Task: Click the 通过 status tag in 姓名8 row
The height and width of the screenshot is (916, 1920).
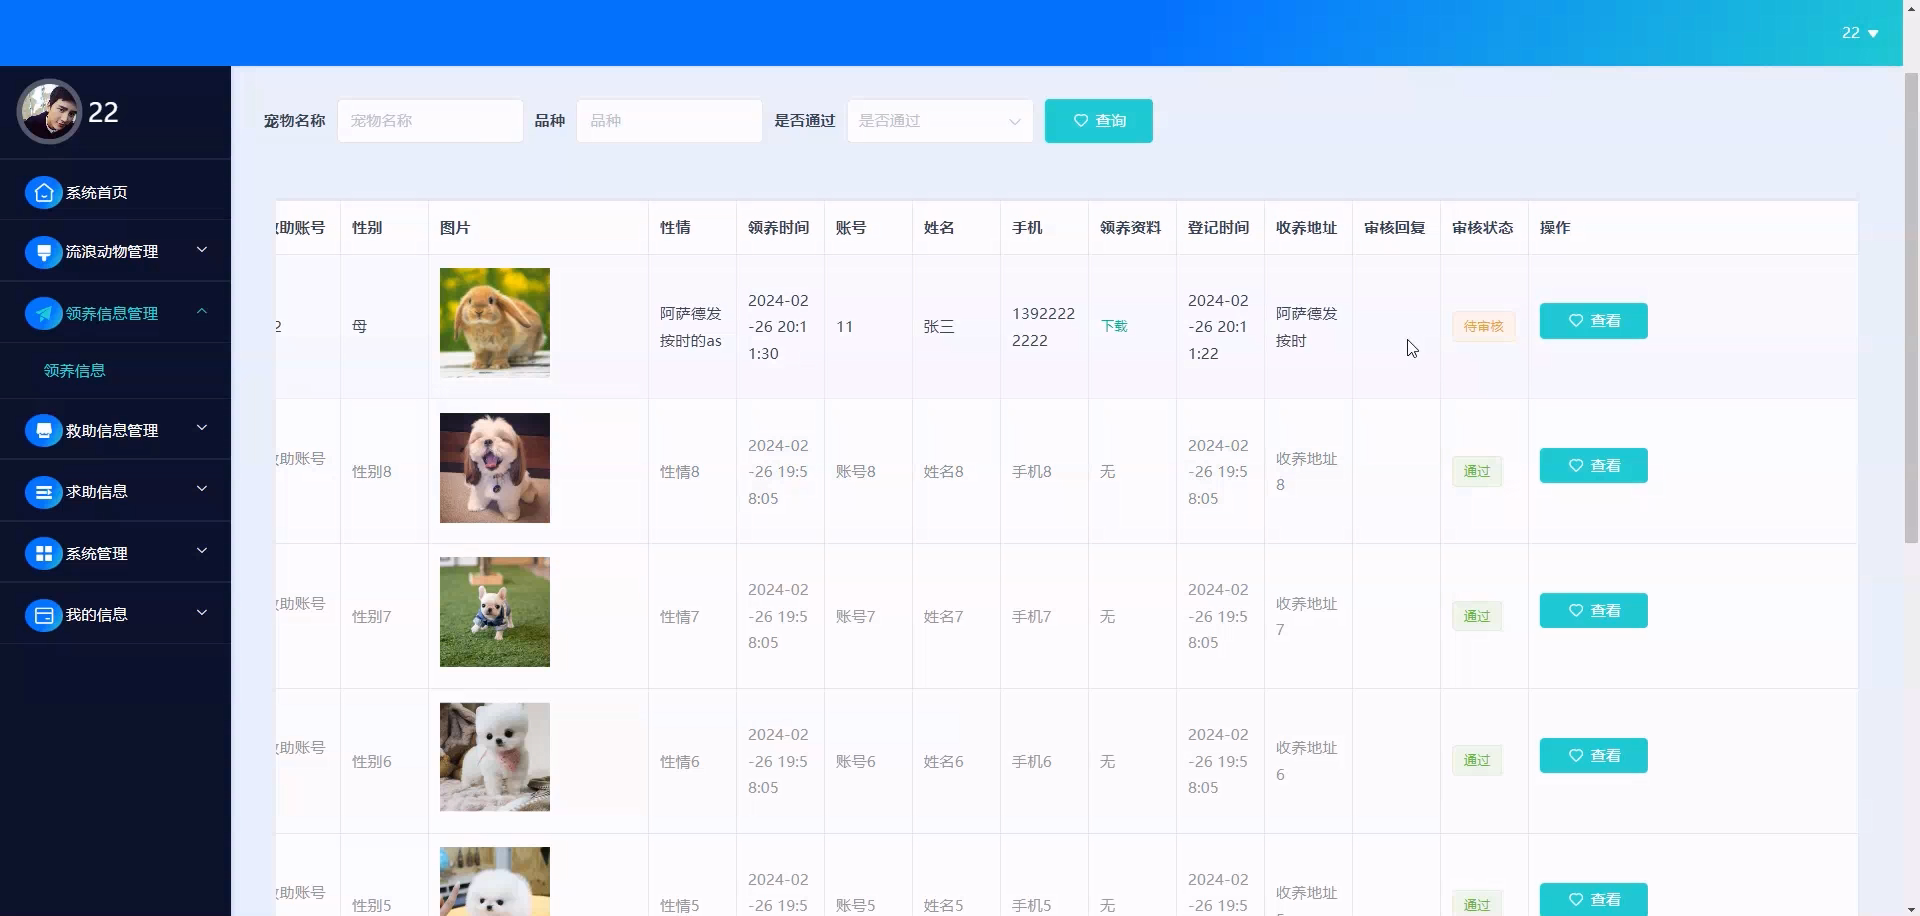Action: (1477, 472)
